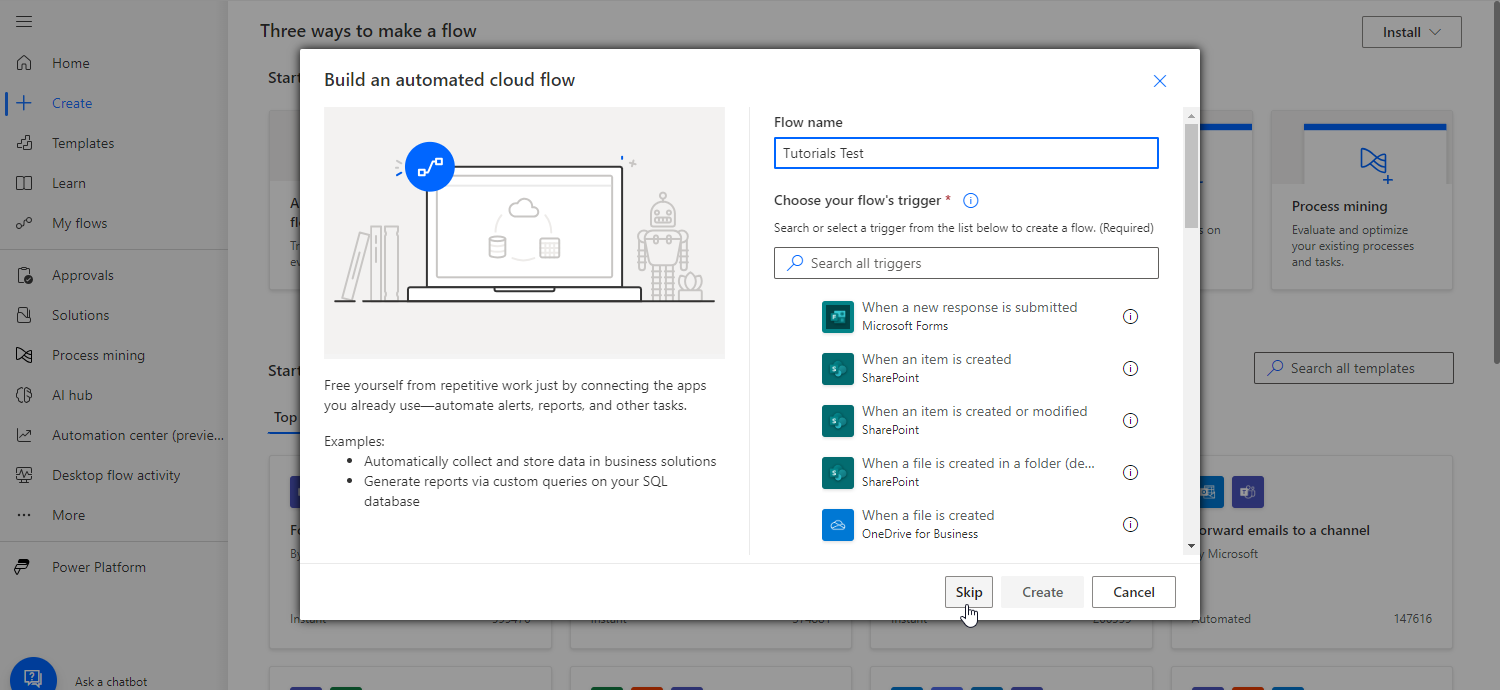The width and height of the screenshot is (1500, 690).
Task: Click the trigger list scrollbar down arrow
Action: coord(1190,546)
